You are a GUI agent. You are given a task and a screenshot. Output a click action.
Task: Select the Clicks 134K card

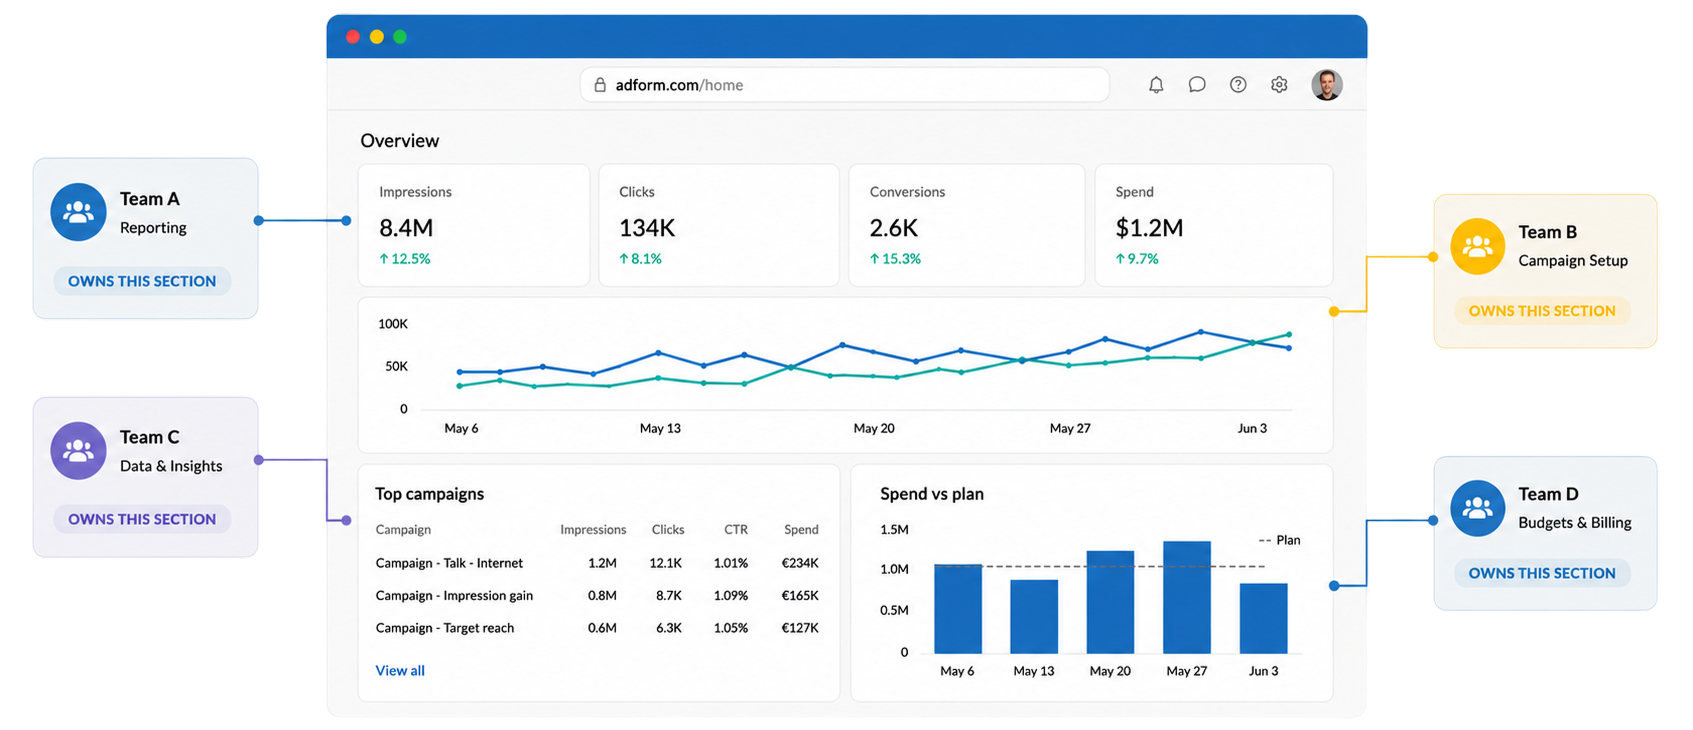coord(719,225)
